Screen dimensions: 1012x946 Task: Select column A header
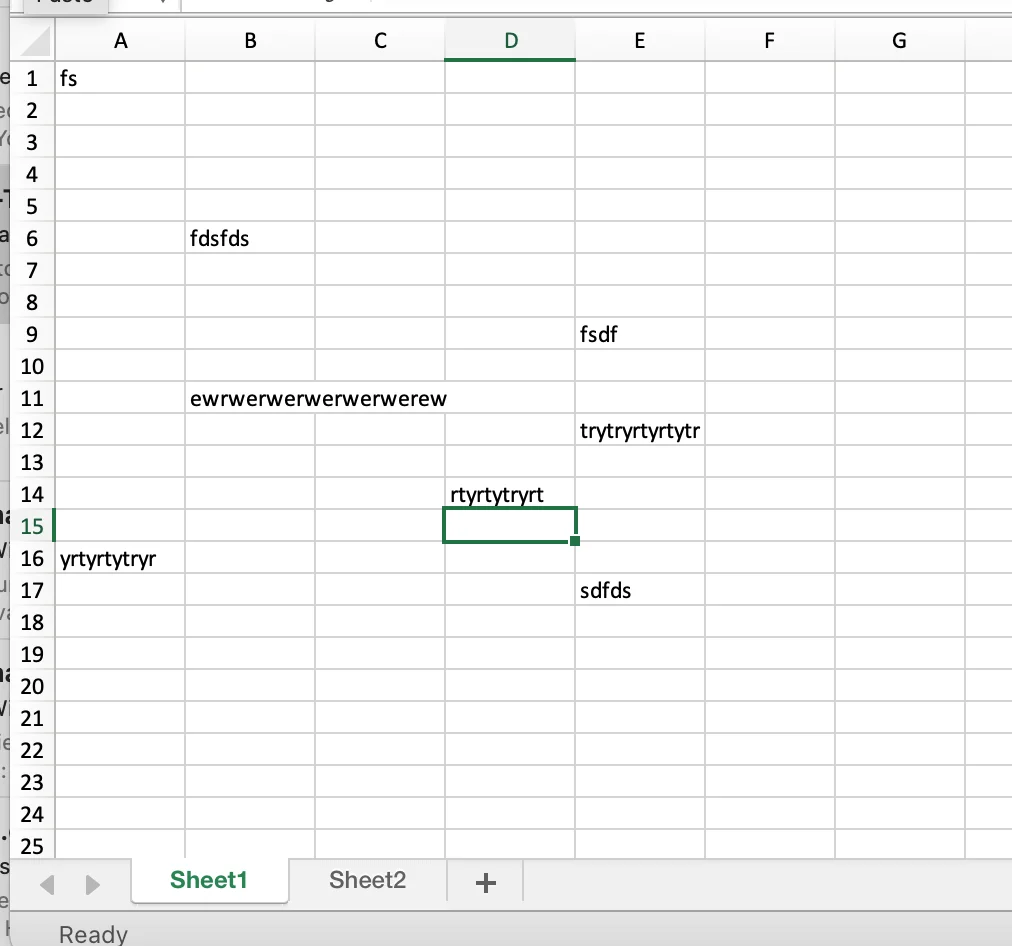120,41
